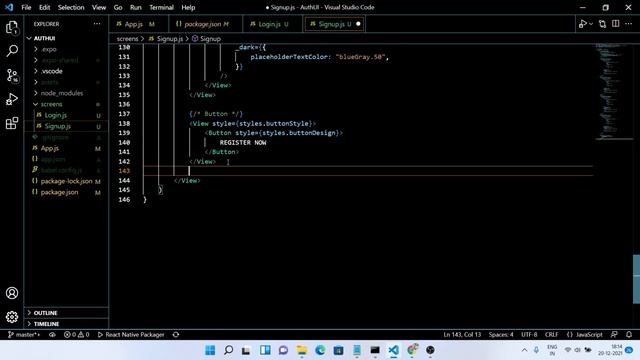Publish changes with the cloud icon
This screenshot has height=360, width=640.
[x=52, y=335]
